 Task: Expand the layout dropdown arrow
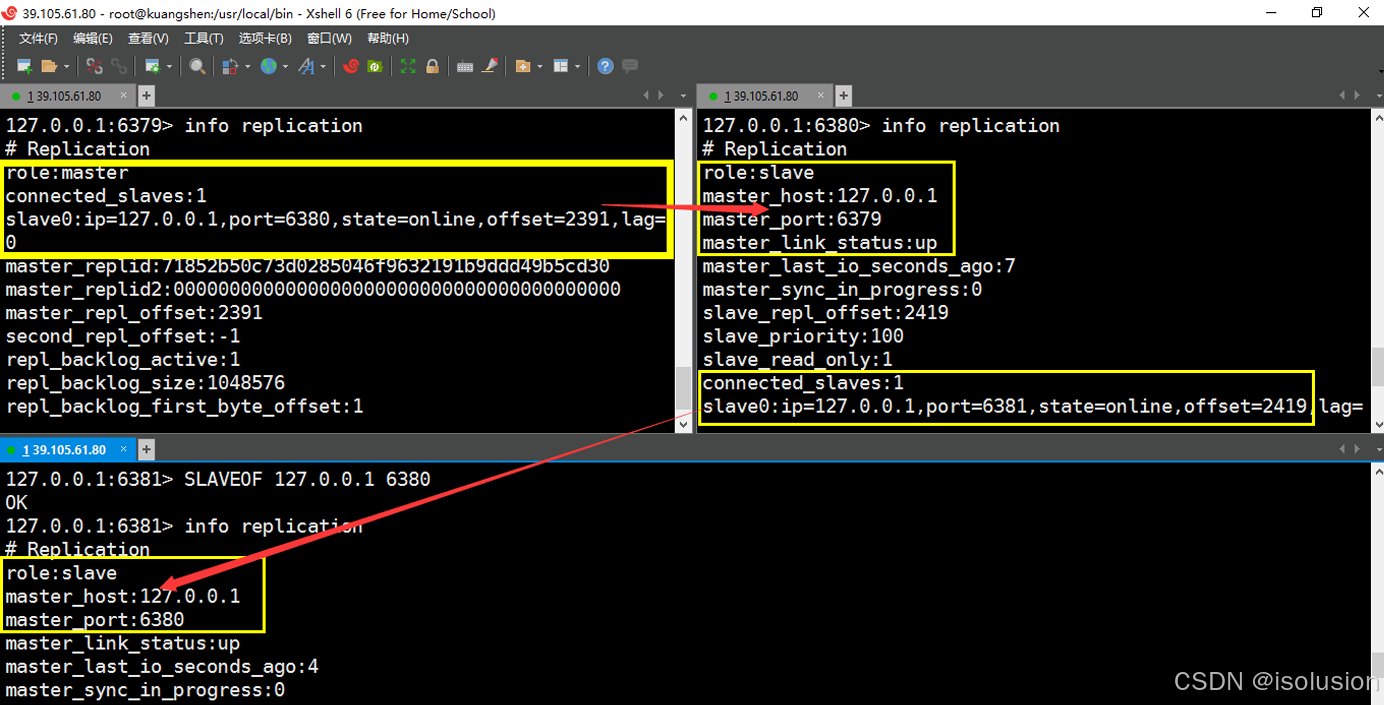click(x=578, y=66)
